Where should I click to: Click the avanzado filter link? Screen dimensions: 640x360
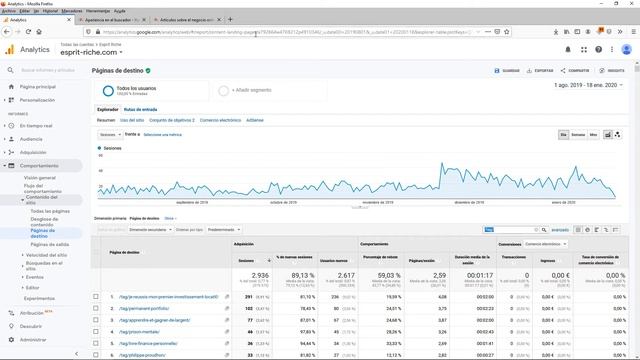[560, 230]
